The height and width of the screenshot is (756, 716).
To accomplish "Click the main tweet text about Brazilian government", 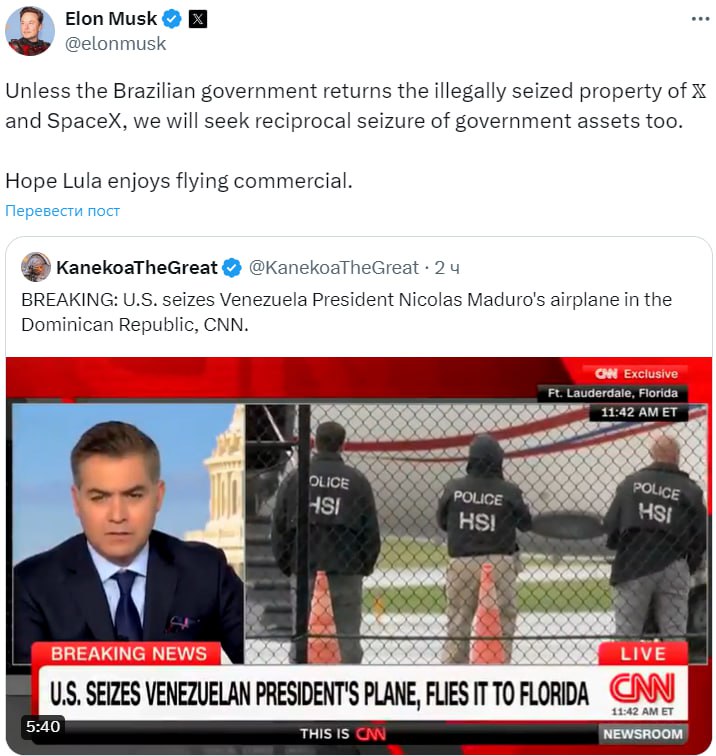I will click(356, 135).
